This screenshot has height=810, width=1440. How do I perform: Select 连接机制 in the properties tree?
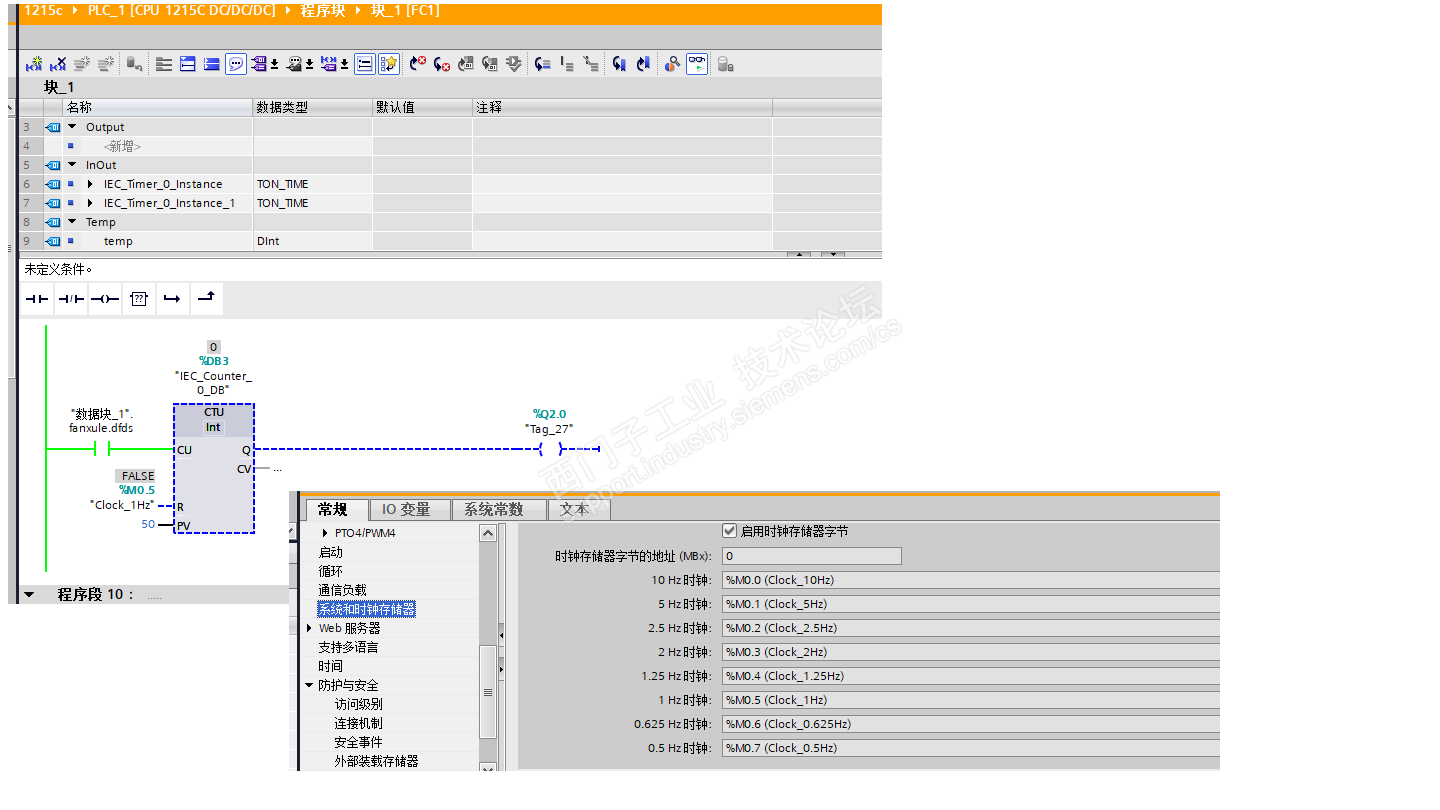[358, 723]
